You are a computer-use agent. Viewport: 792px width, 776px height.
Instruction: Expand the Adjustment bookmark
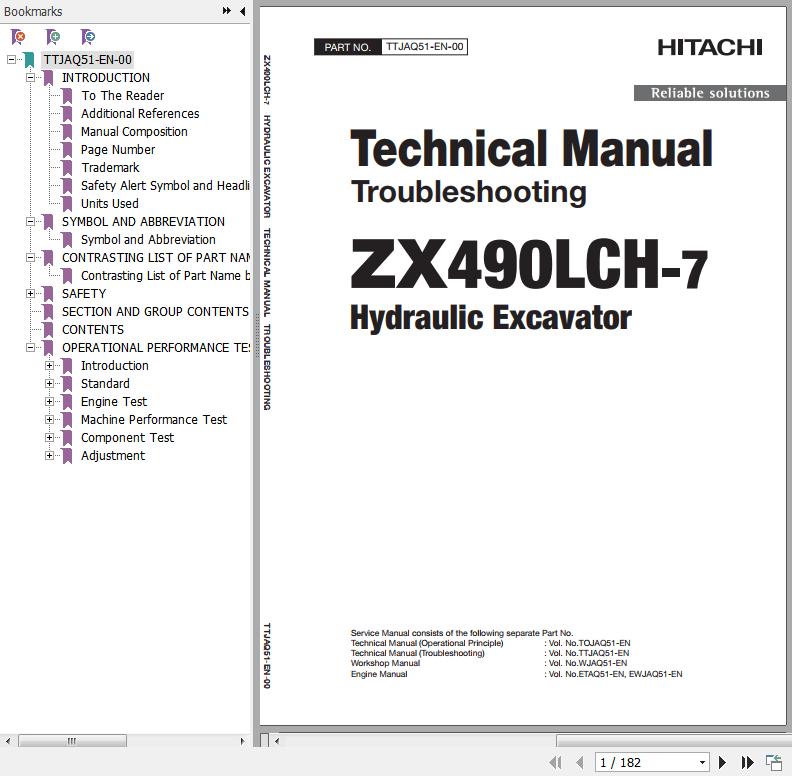pos(49,456)
